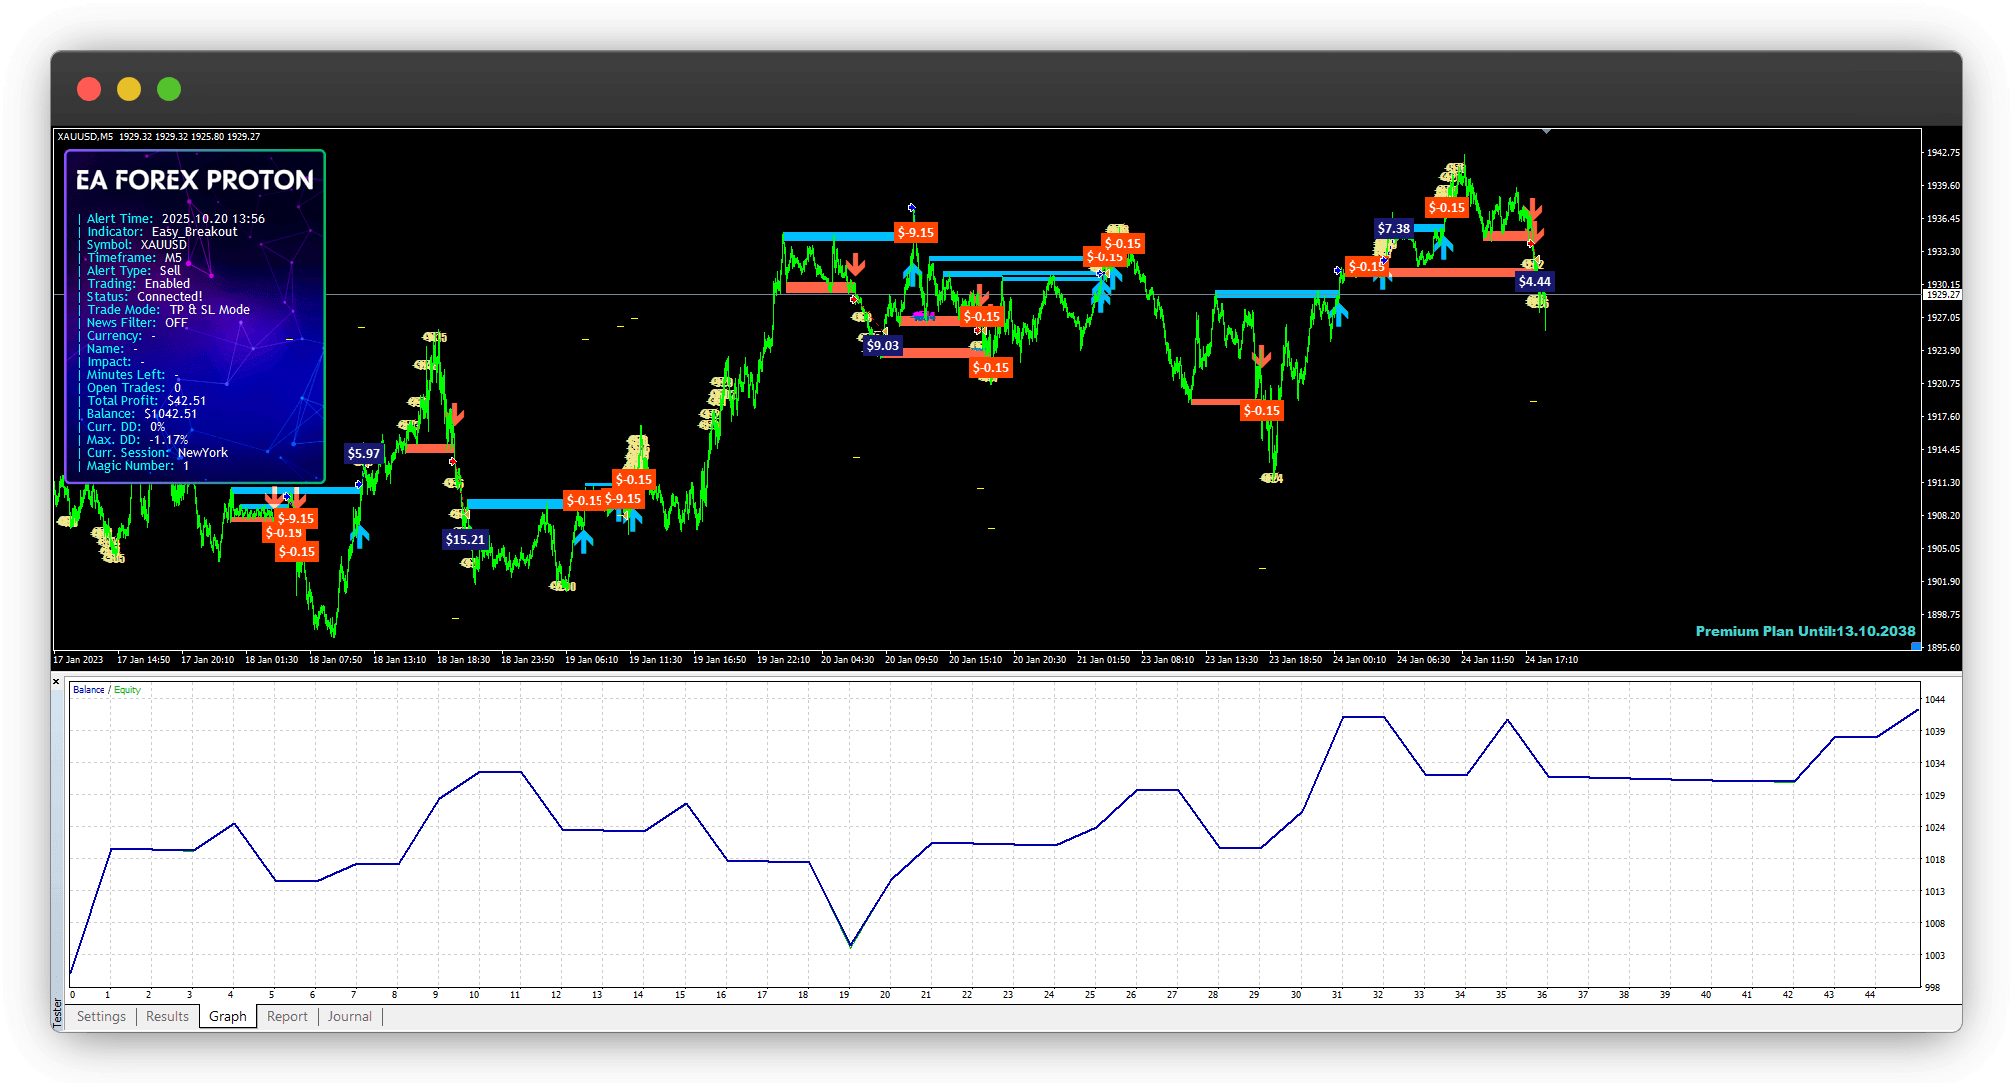Click the red macOS close button
The image size is (2013, 1083).
(x=89, y=89)
